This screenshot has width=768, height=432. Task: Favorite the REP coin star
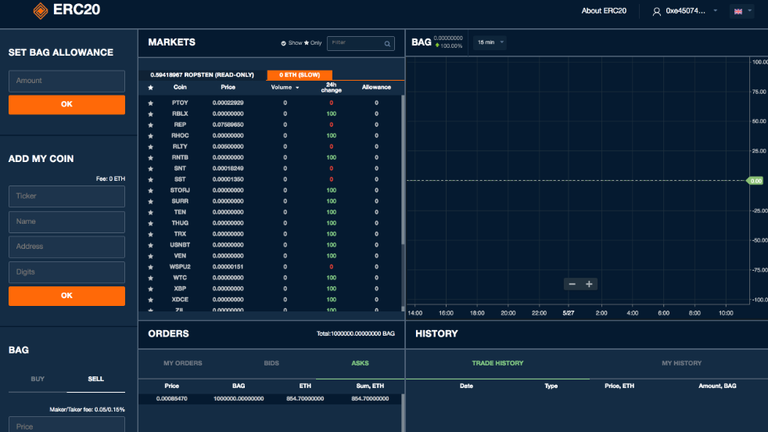150,125
